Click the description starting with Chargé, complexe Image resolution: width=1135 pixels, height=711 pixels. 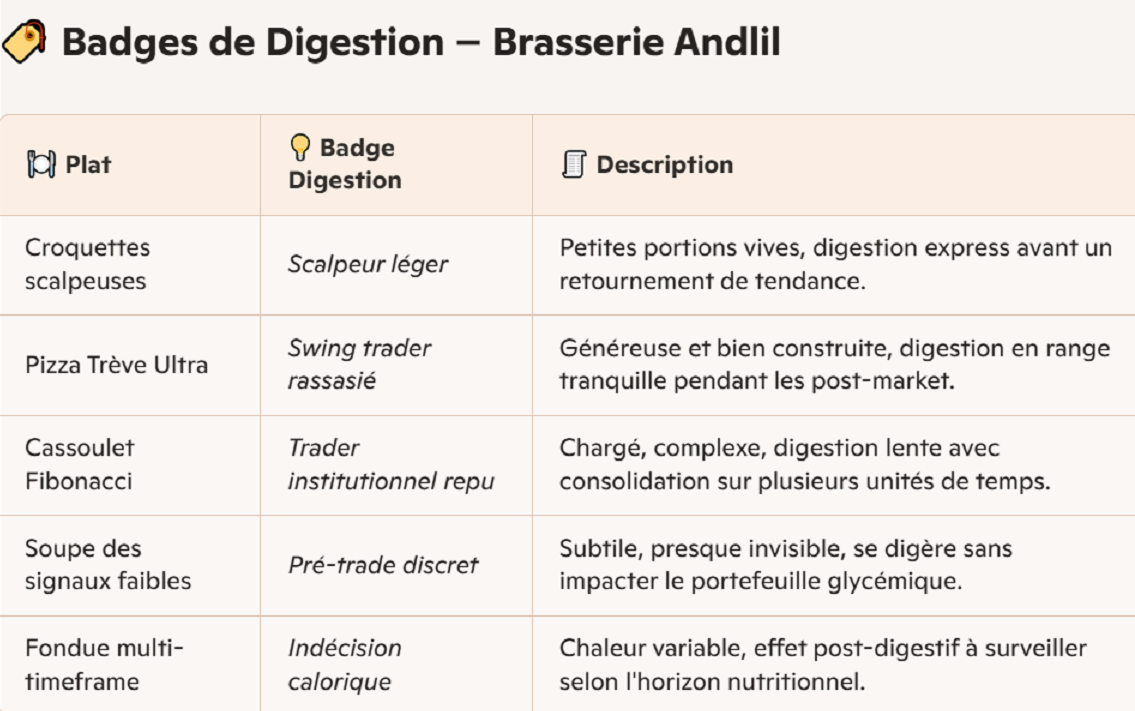pyautogui.click(x=804, y=464)
